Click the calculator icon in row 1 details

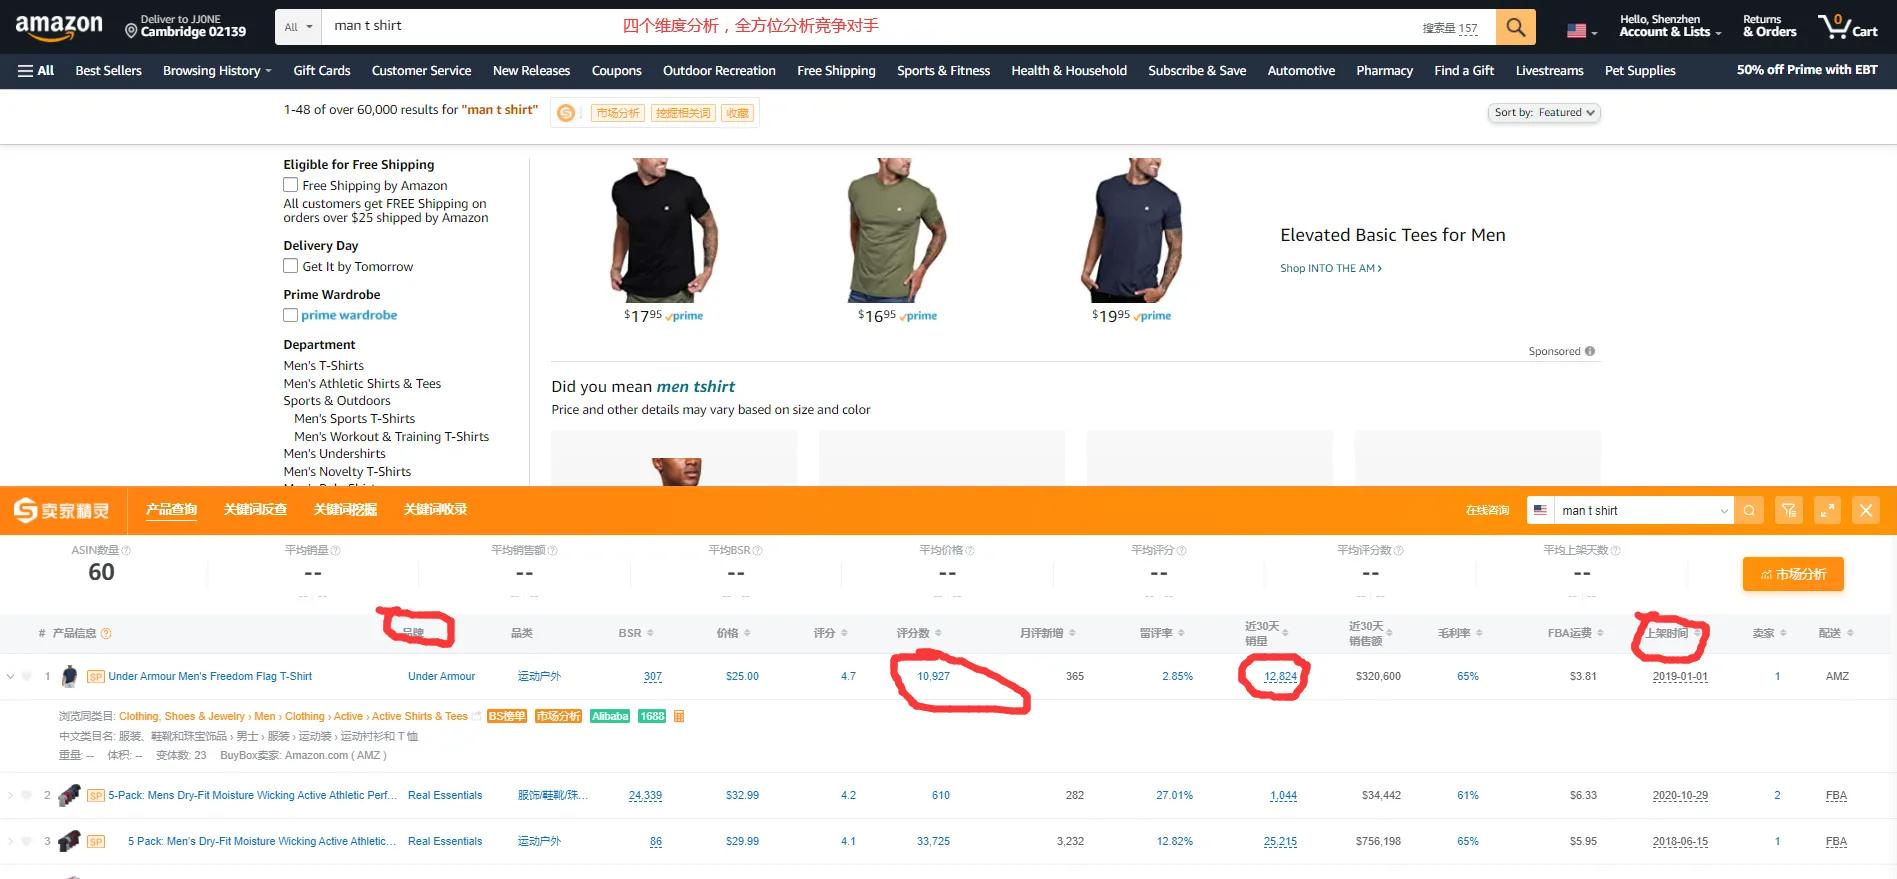(679, 716)
